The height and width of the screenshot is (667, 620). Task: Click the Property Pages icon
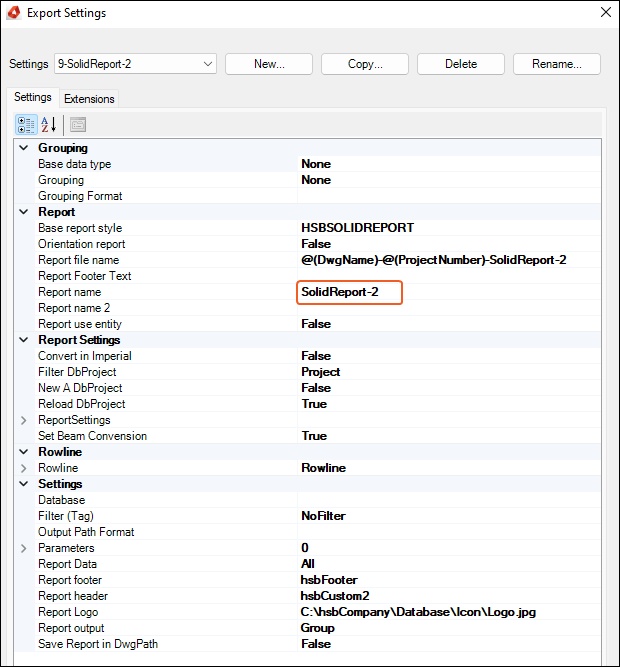[78, 125]
